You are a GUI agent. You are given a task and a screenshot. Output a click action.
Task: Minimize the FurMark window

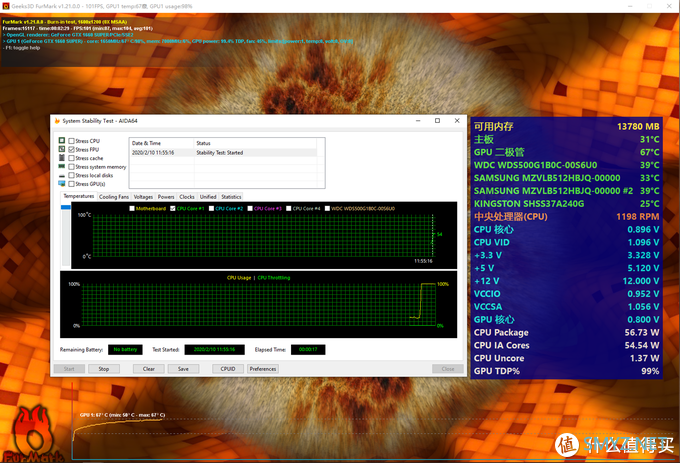tap(630, 6)
